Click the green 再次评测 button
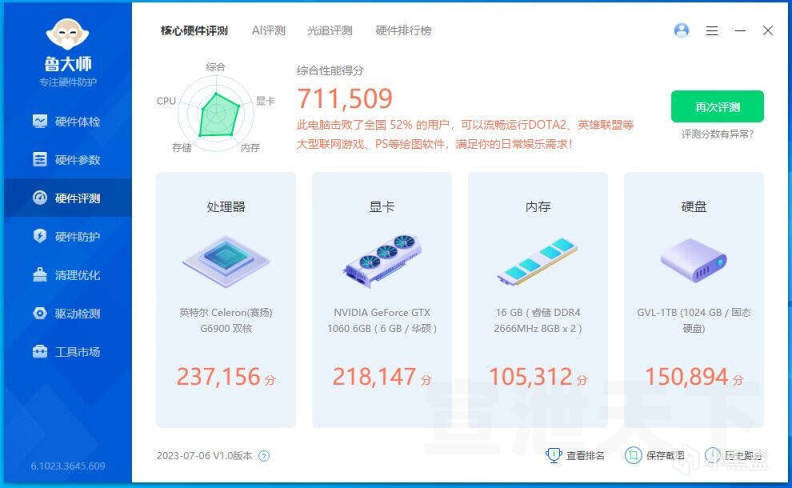This screenshot has width=792, height=488. click(x=717, y=107)
